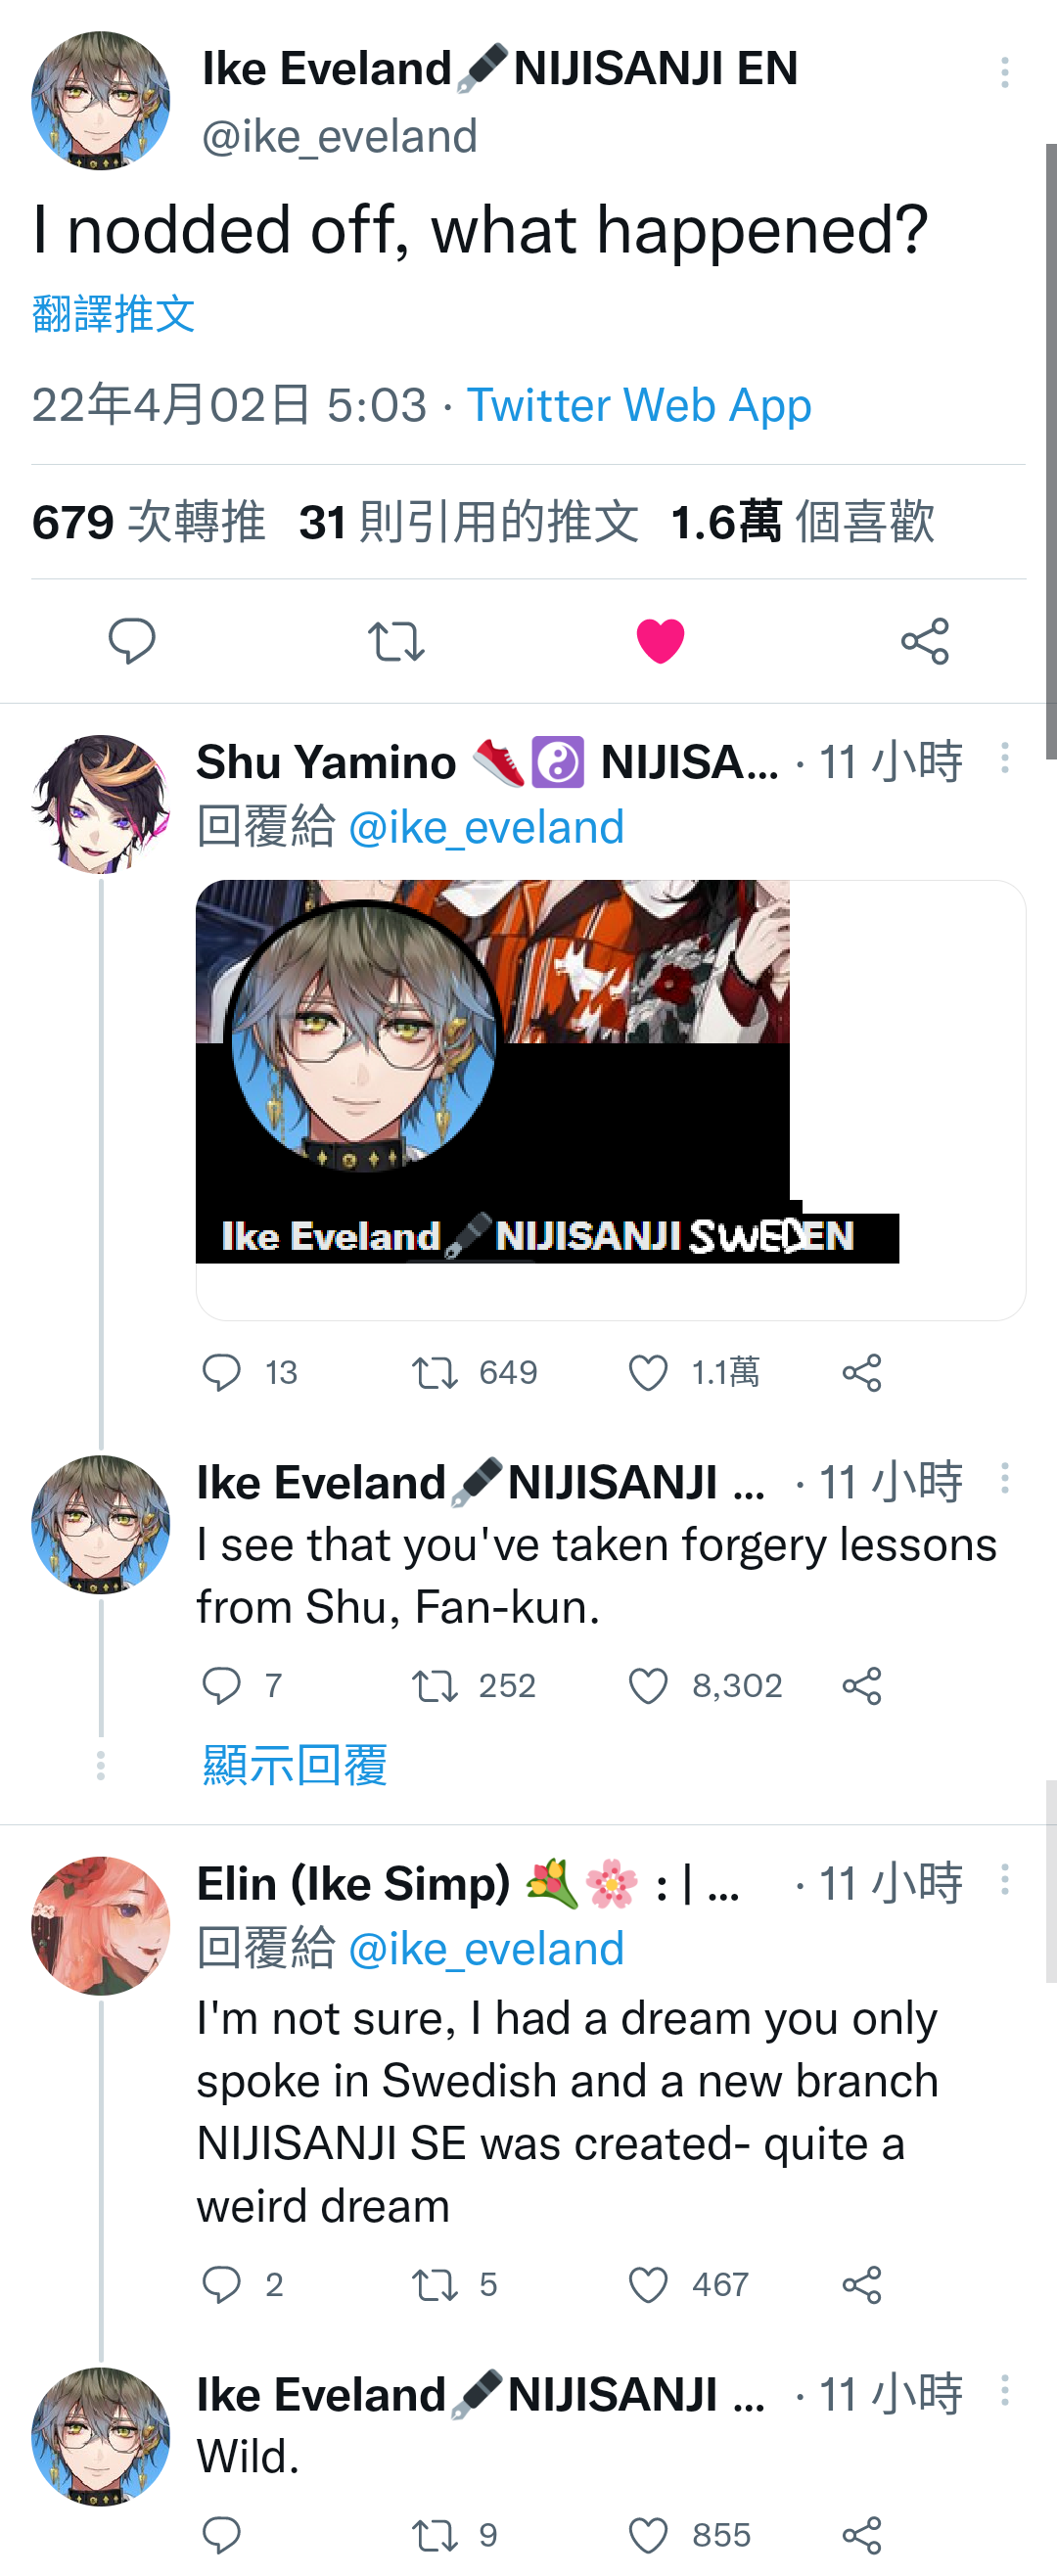Open reply icon on Elin's dream tweet
1057x2576 pixels.
221,2285
